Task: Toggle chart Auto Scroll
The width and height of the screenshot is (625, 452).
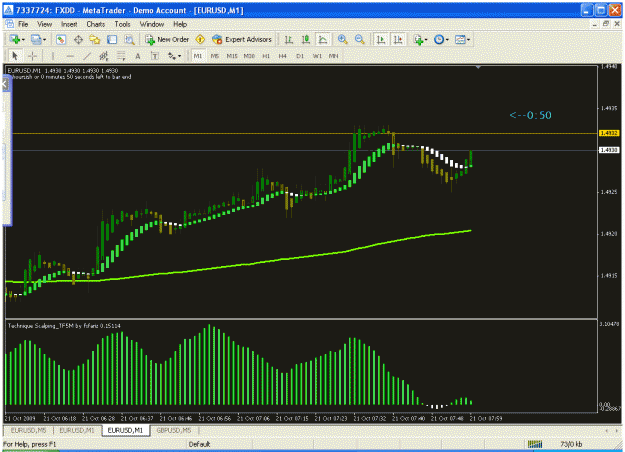Action: point(381,39)
